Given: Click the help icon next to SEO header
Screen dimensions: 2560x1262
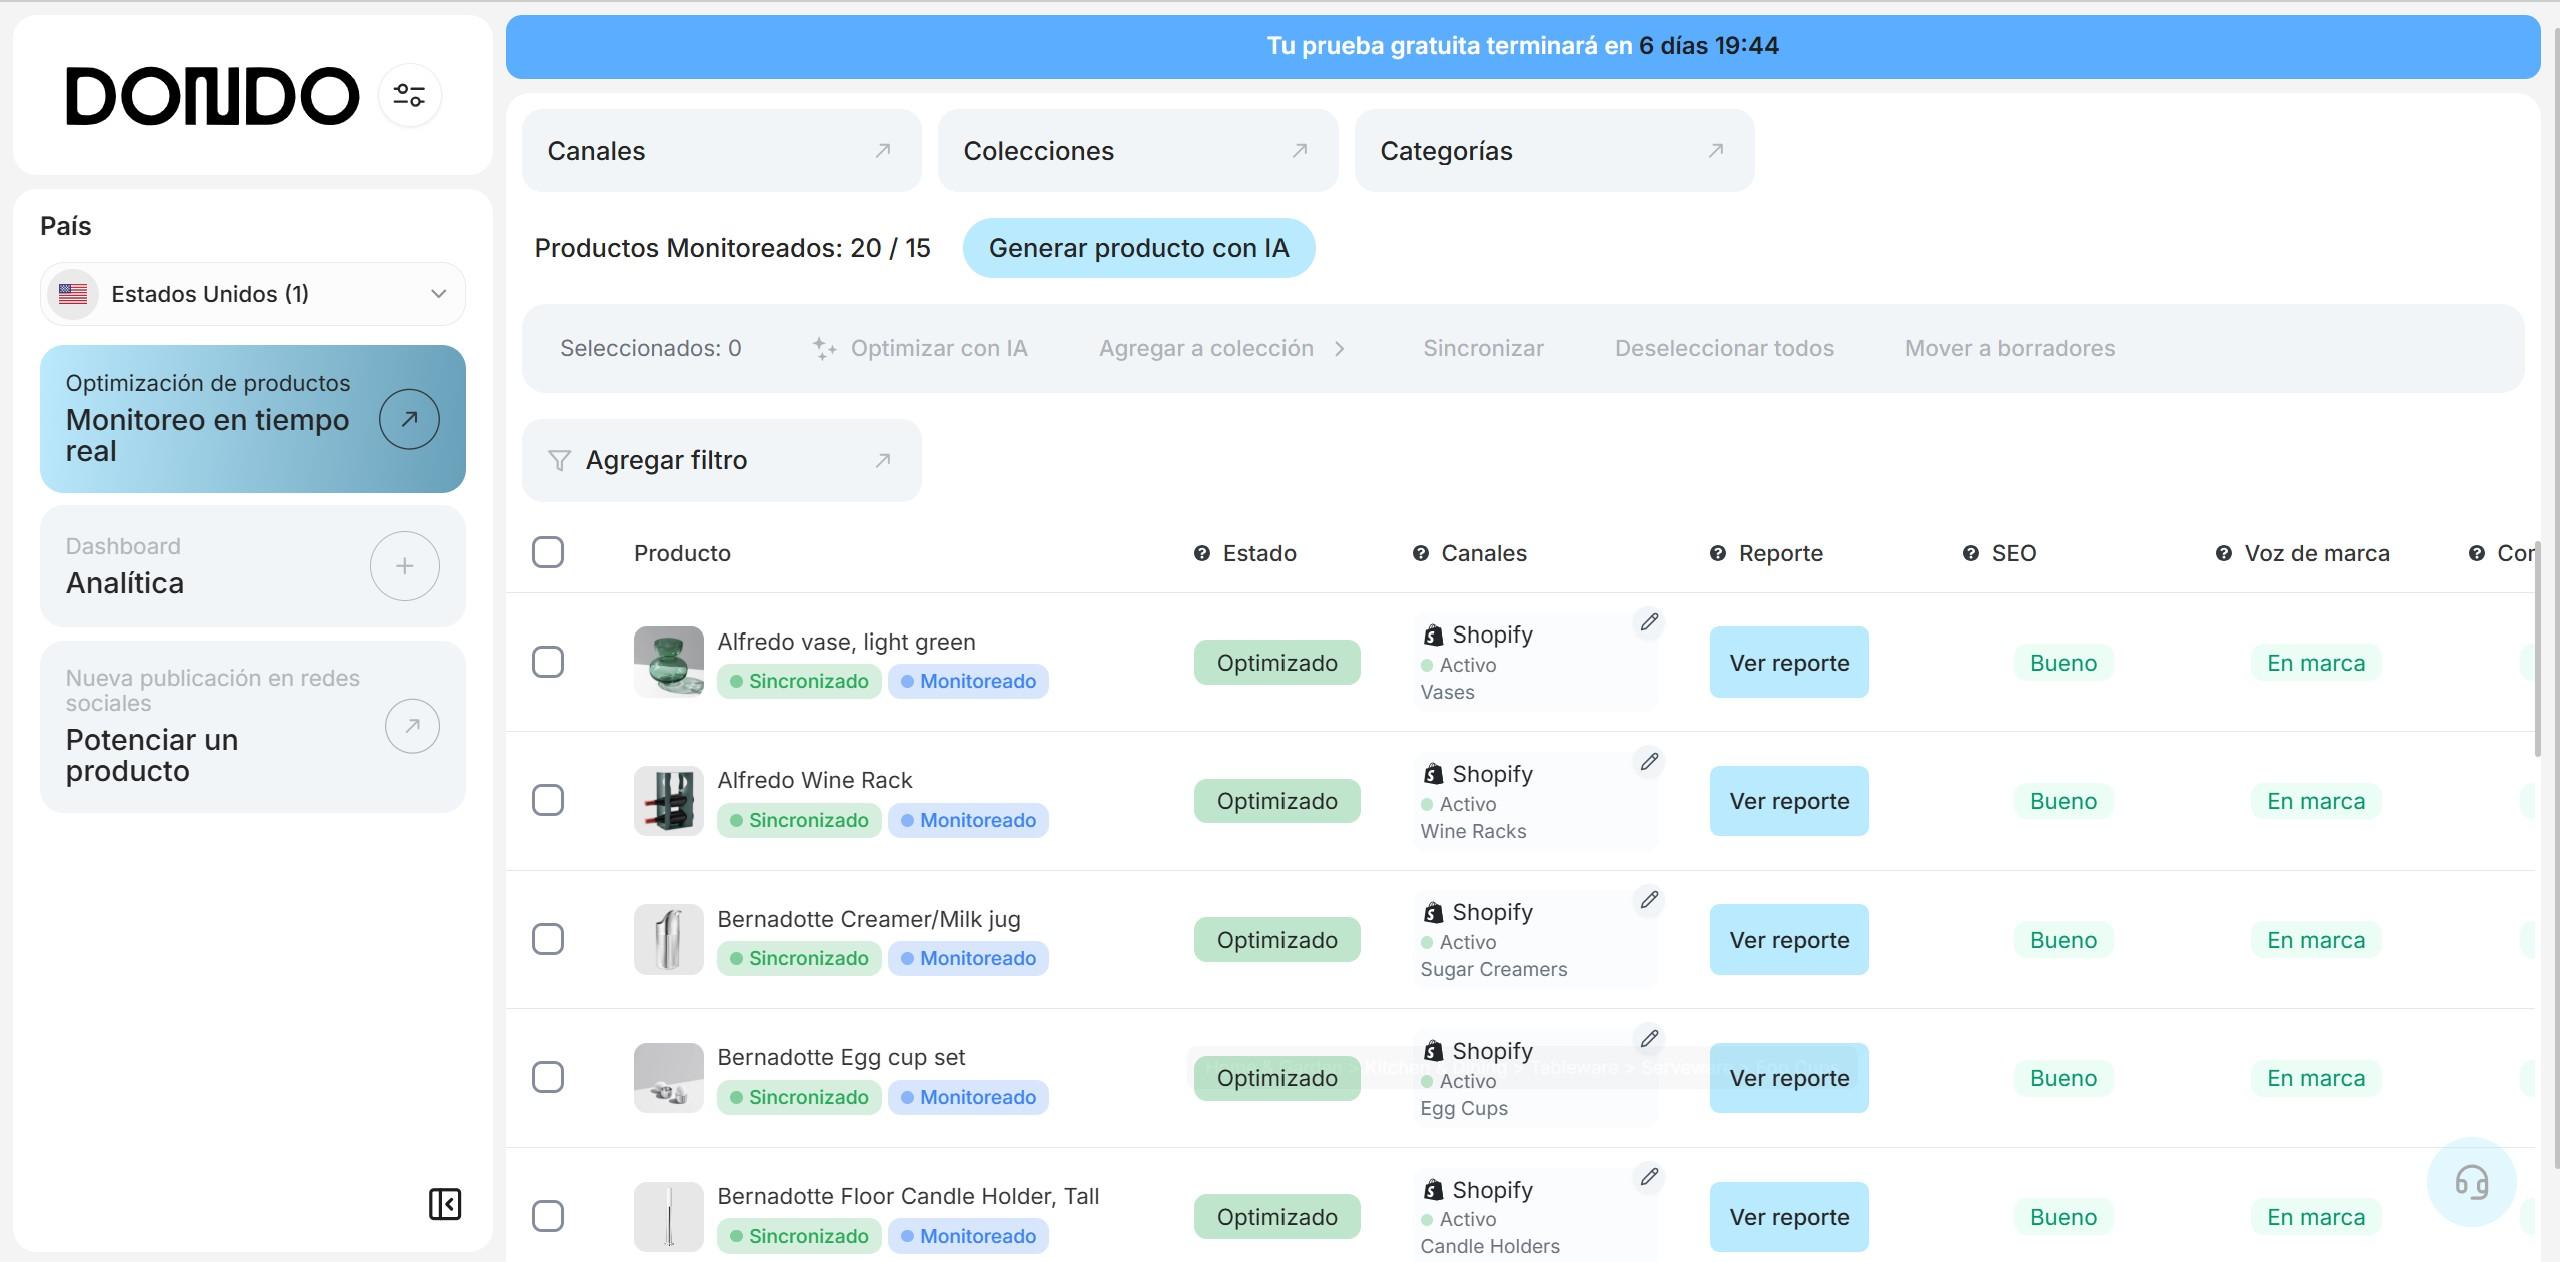Looking at the screenshot, I should click(x=1971, y=554).
